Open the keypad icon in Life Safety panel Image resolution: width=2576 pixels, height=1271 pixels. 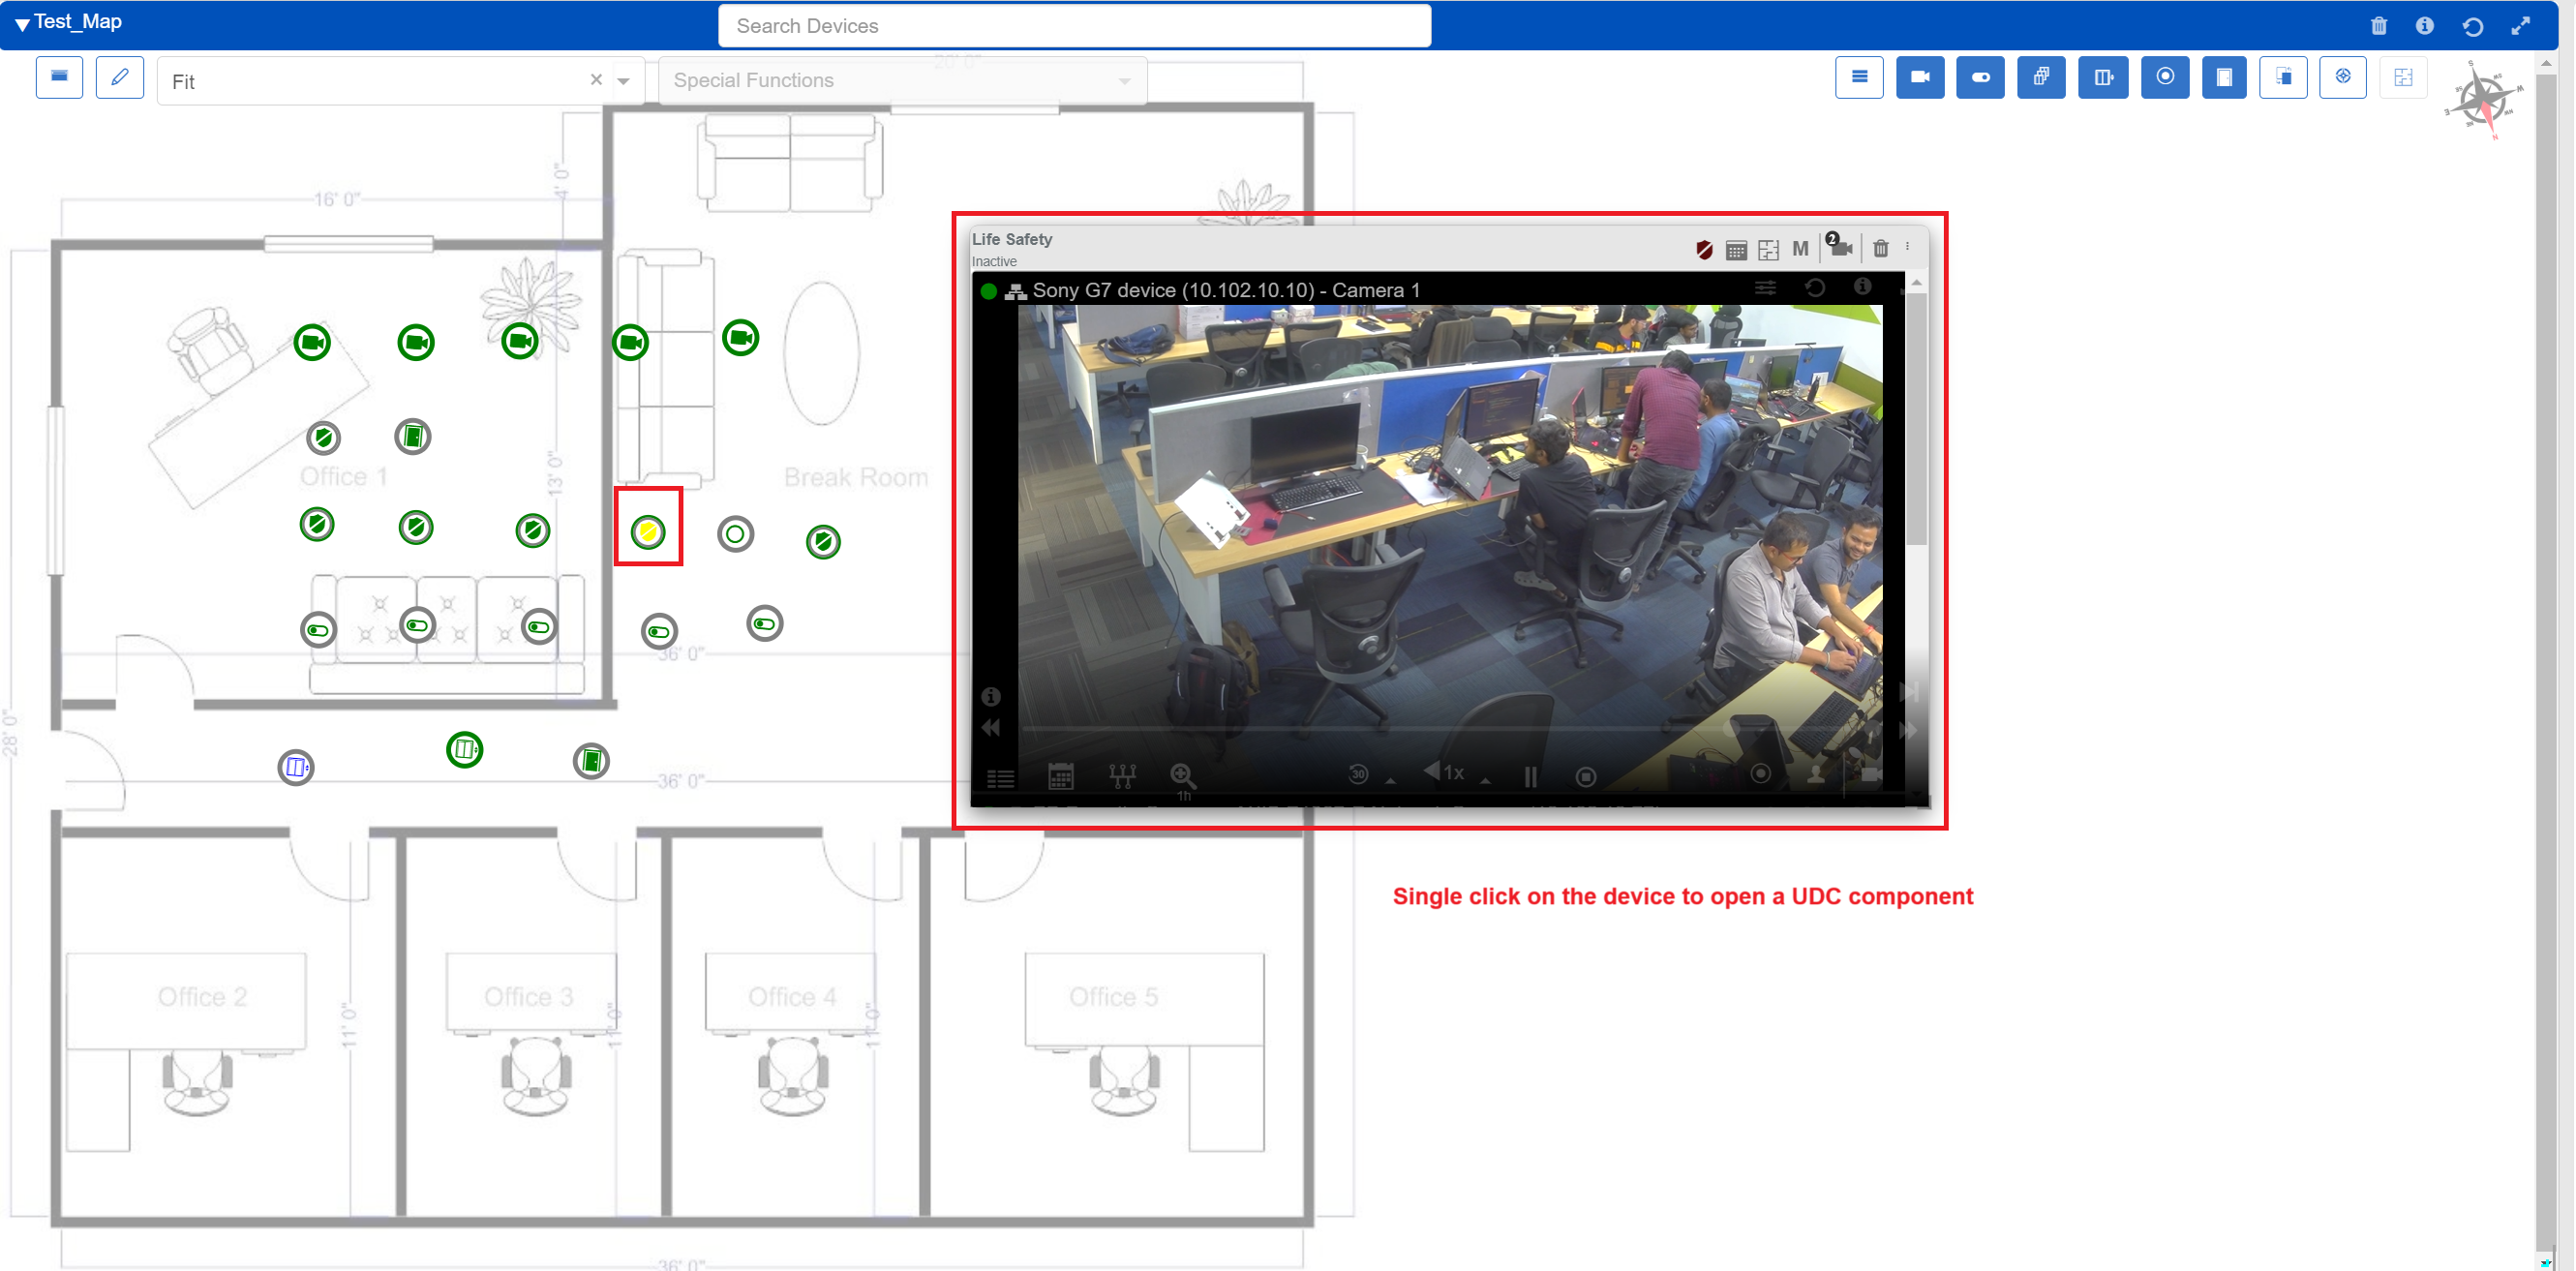point(1736,249)
